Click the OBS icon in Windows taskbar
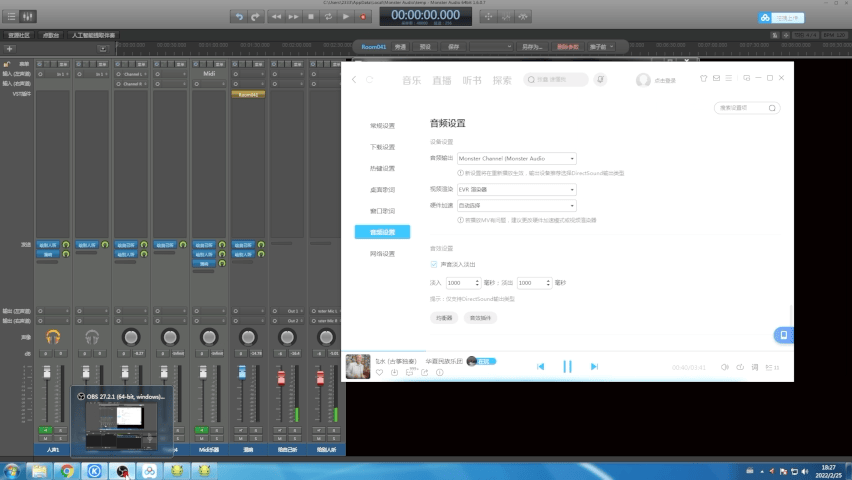Screen dimensions: 852x480 (122, 471)
